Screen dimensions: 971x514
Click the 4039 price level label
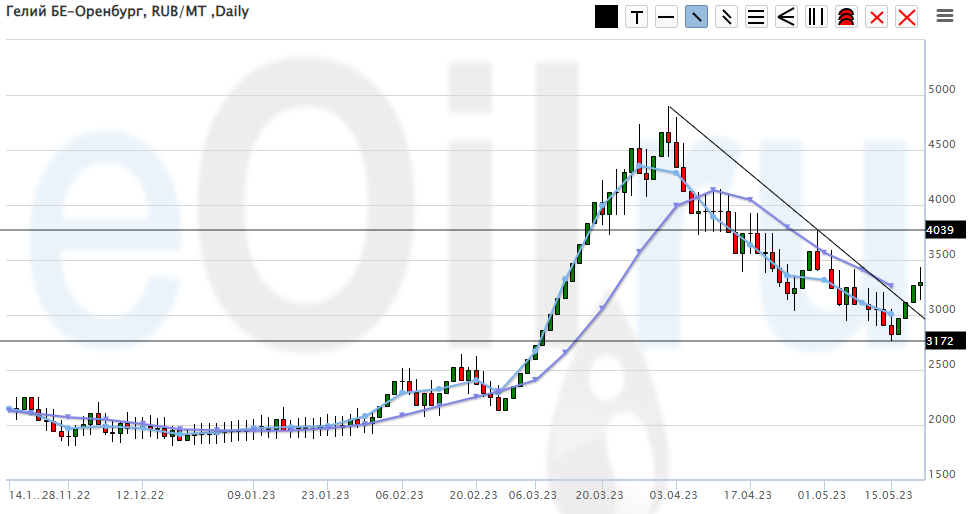tap(940, 230)
